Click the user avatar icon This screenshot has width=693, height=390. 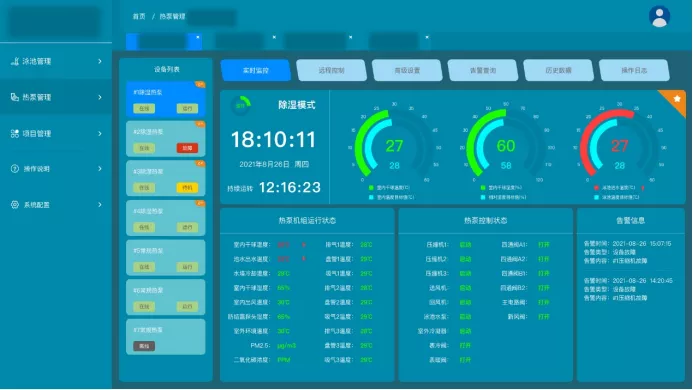coord(659,17)
